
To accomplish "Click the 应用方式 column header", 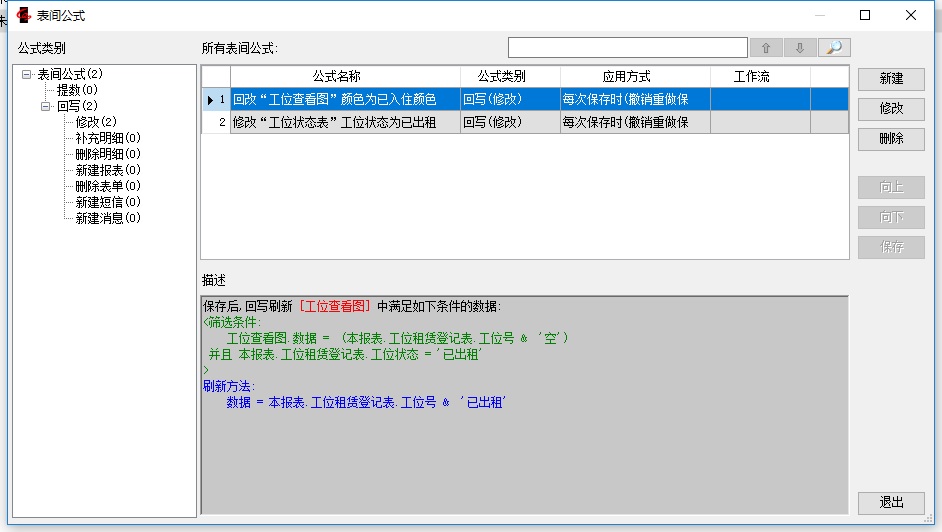I will coord(626,76).
